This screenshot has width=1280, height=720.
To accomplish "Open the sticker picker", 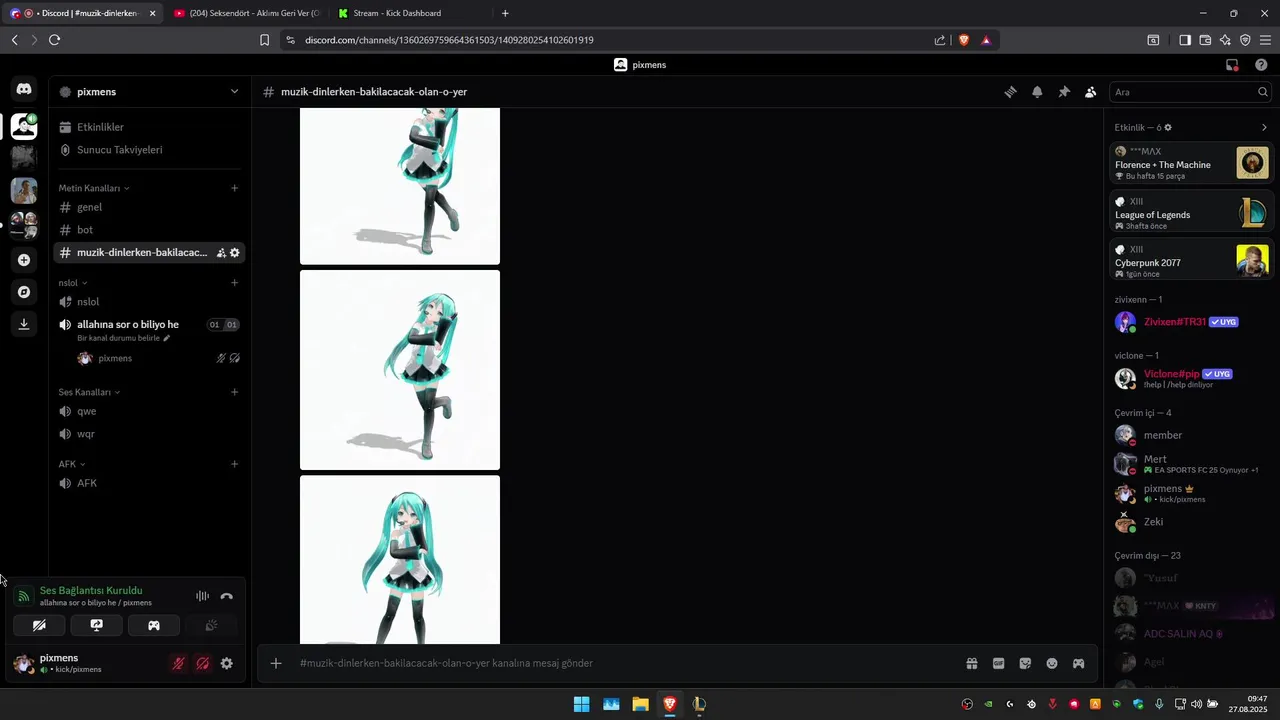I will pos(1025,663).
